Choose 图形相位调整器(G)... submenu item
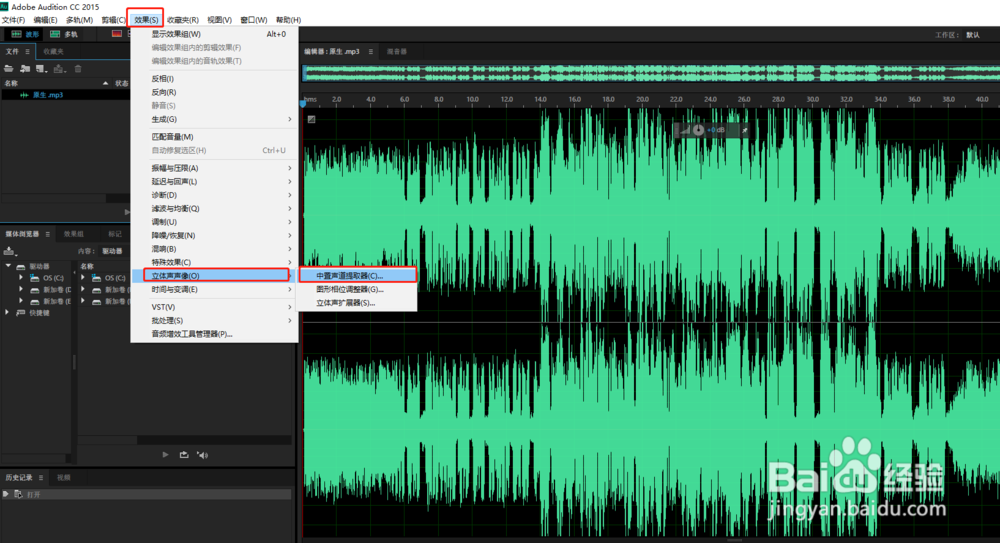 tap(358, 289)
